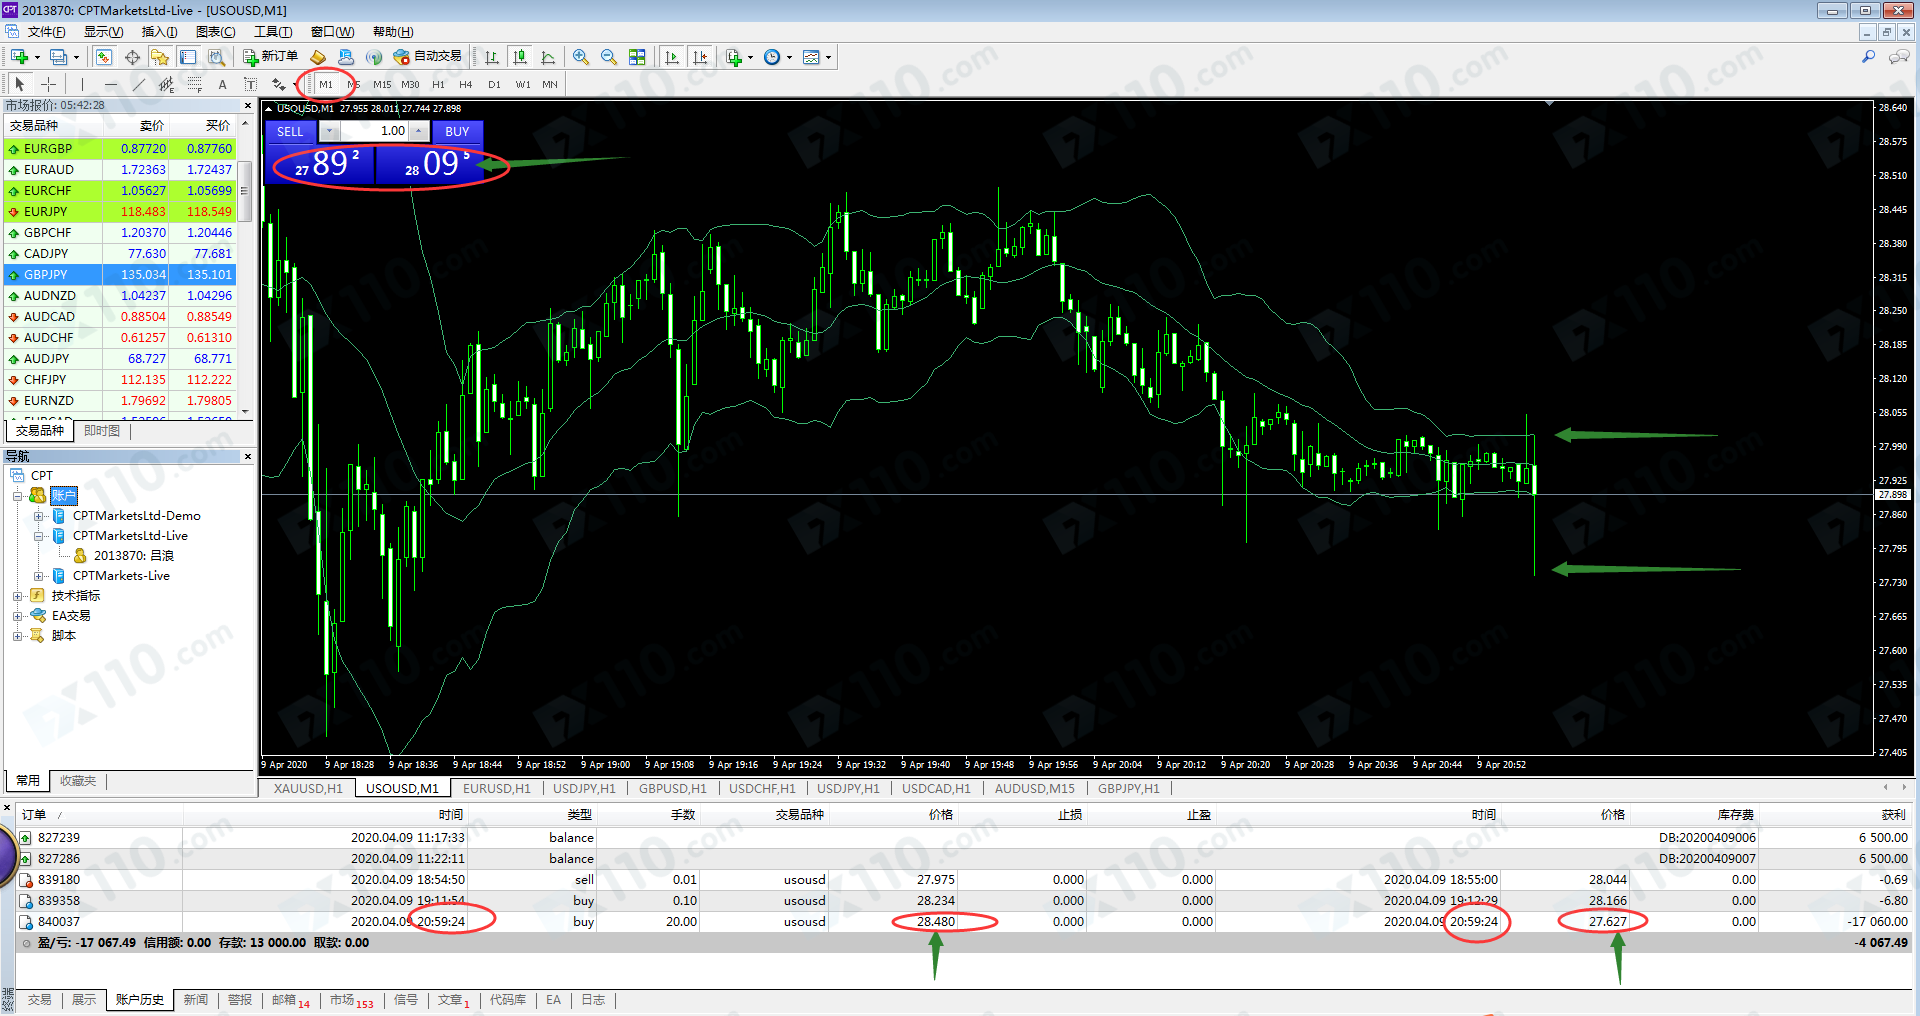Switch chart to candlestick style

point(519,57)
